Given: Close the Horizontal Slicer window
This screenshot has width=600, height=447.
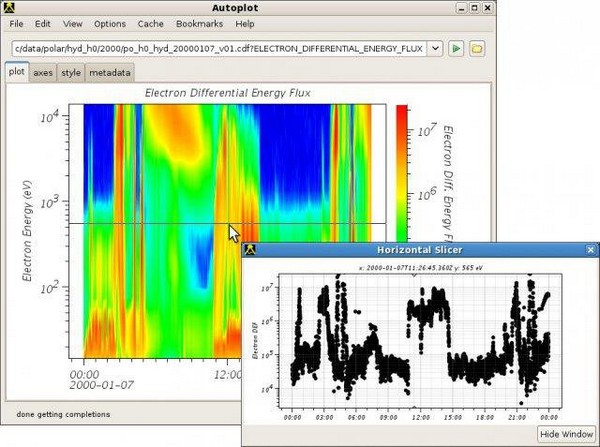Looking at the screenshot, I should (x=590, y=249).
